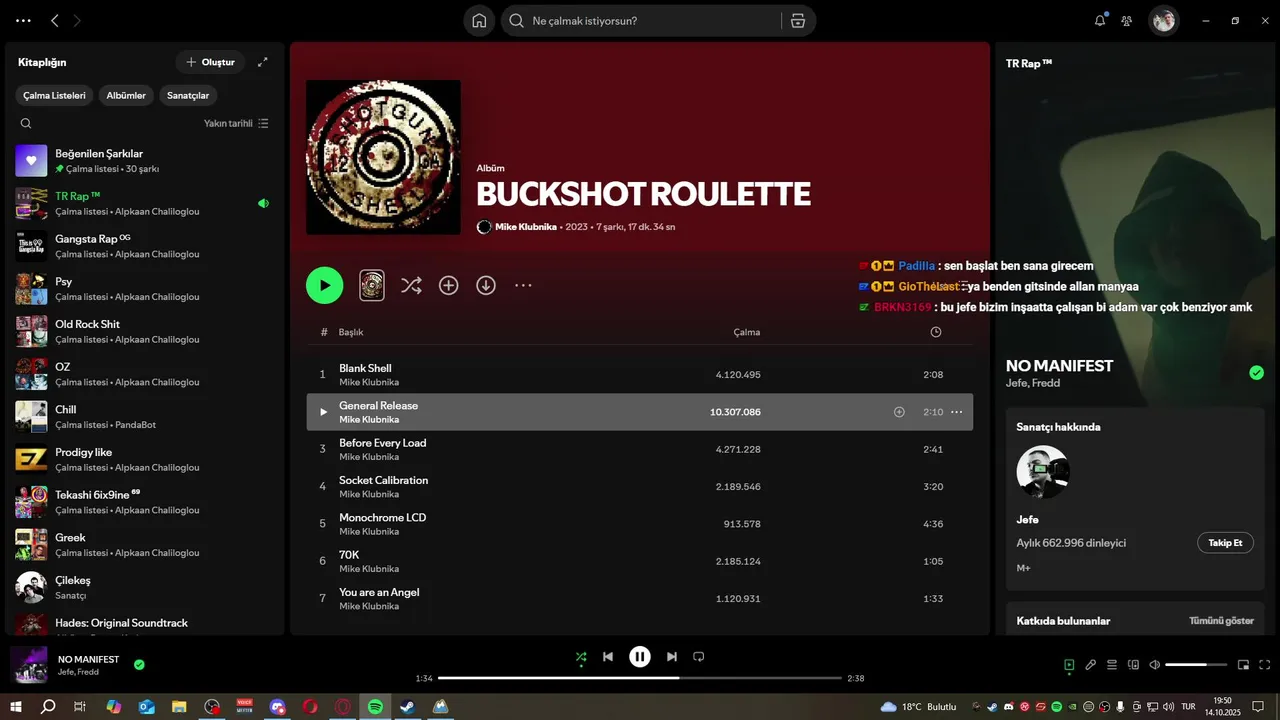Play the General Release track
Image resolution: width=1280 pixels, height=720 pixels.
coord(323,412)
